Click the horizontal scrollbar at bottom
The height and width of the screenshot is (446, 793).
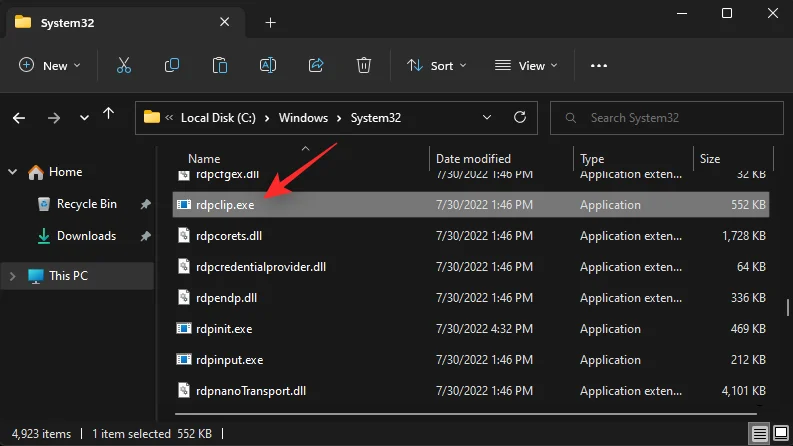tap(465, 414)
